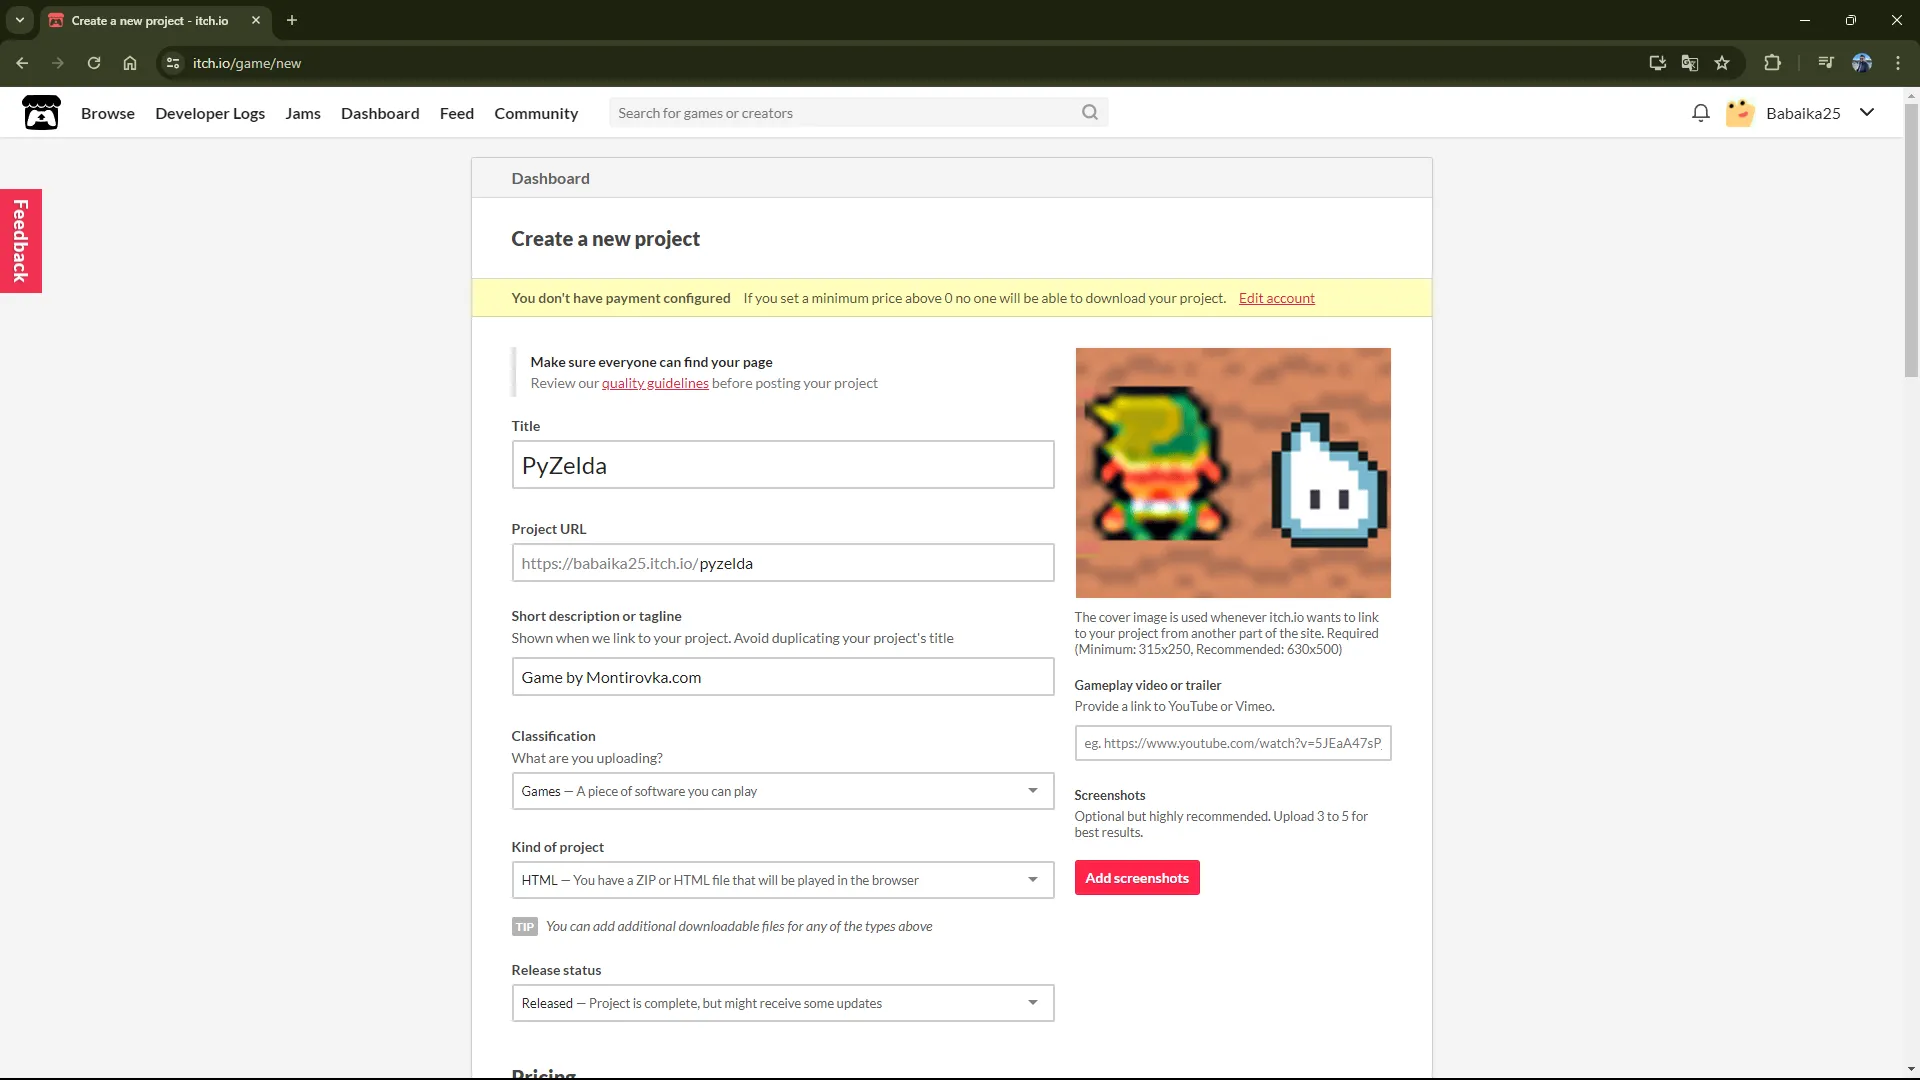Click the search magnifier icon
This screenshot has width=1920, height=1080.
1090,113
